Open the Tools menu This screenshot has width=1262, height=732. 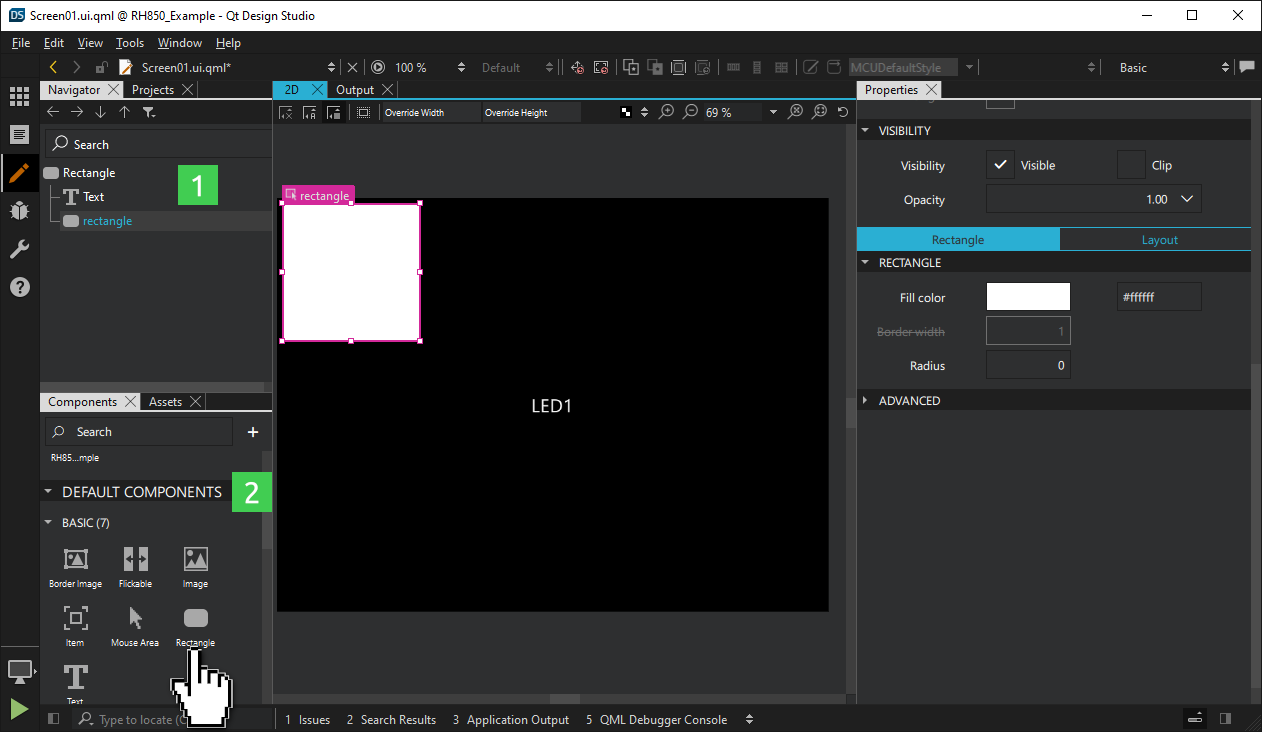(x=129, y=43)
